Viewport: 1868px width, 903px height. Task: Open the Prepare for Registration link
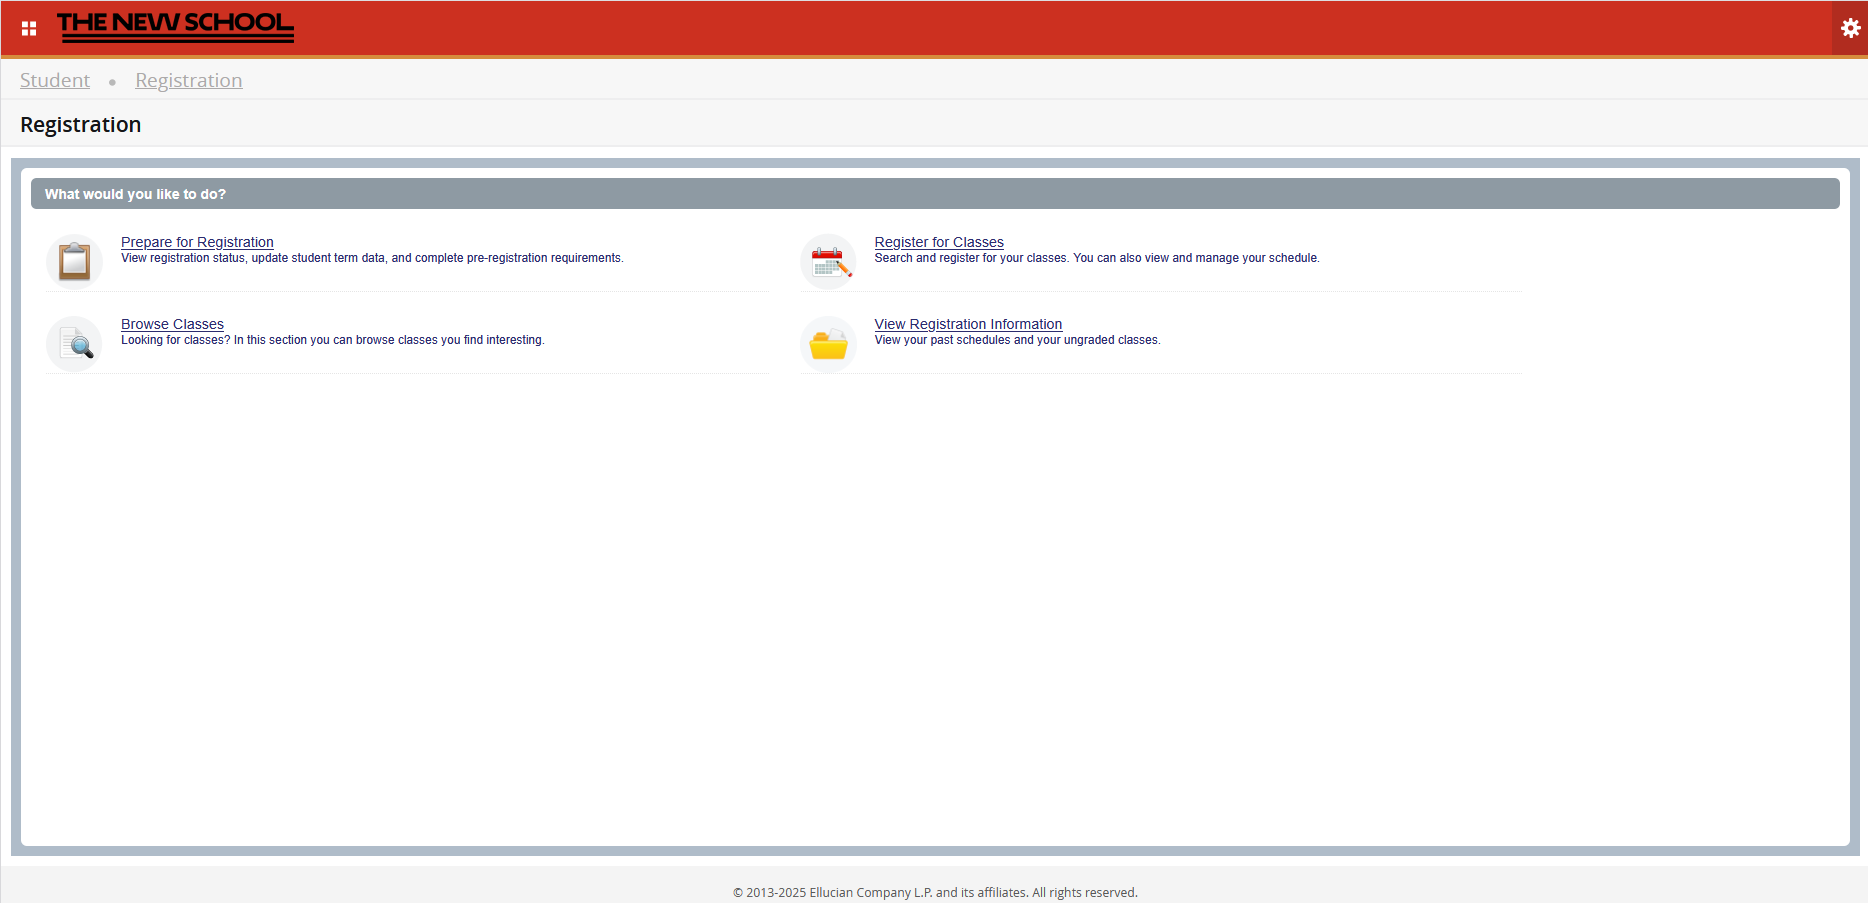pos(197,242)
